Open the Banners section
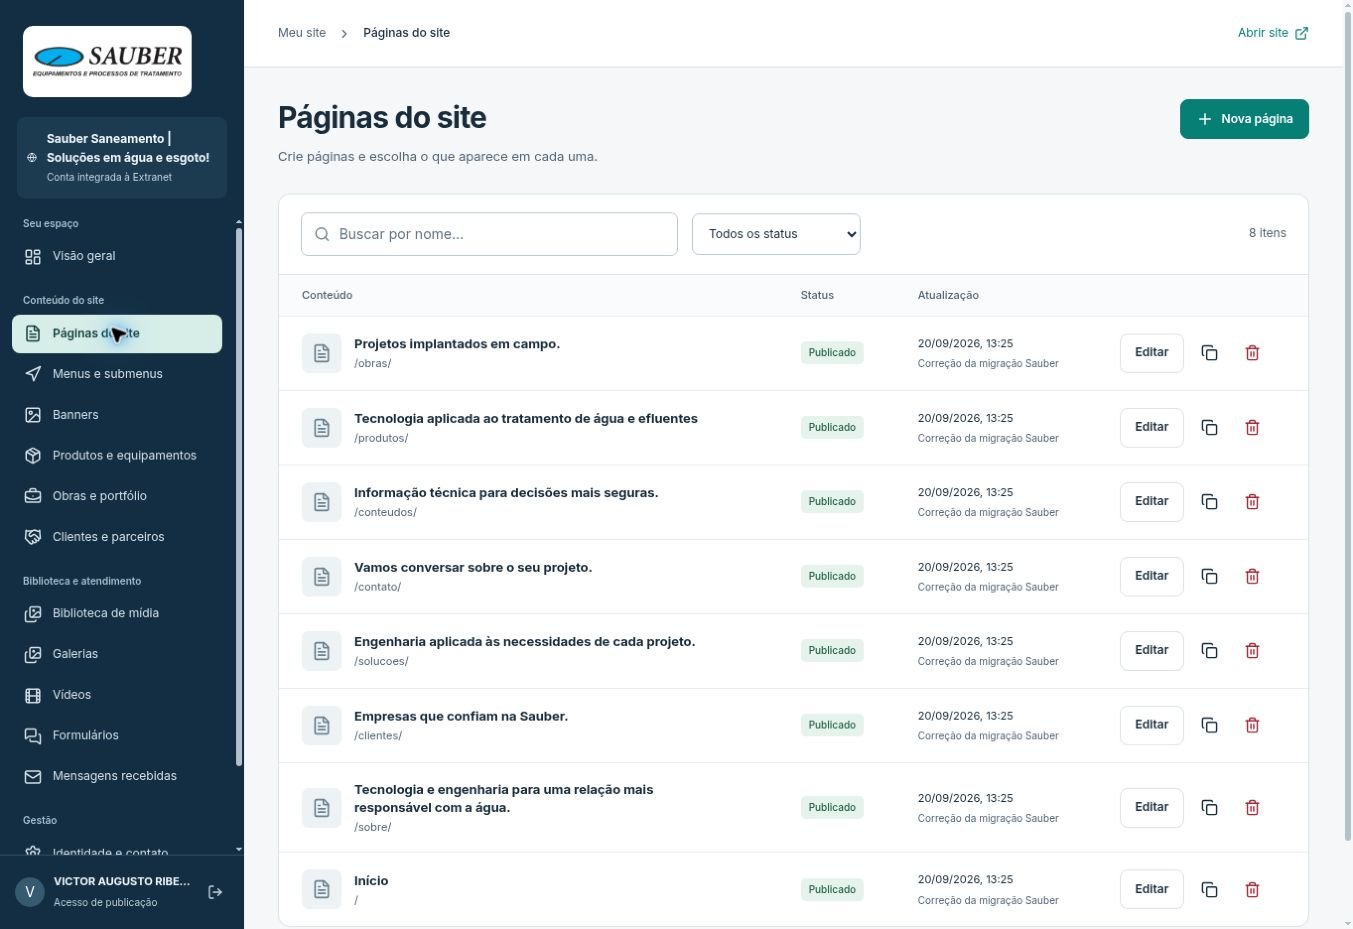1353x929 pixels. pyautogui.click(x=117, y=415)
